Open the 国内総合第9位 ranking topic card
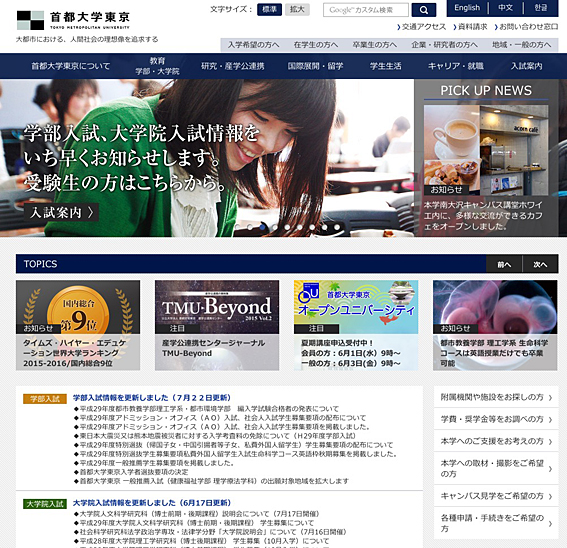 tap(78, 325)
